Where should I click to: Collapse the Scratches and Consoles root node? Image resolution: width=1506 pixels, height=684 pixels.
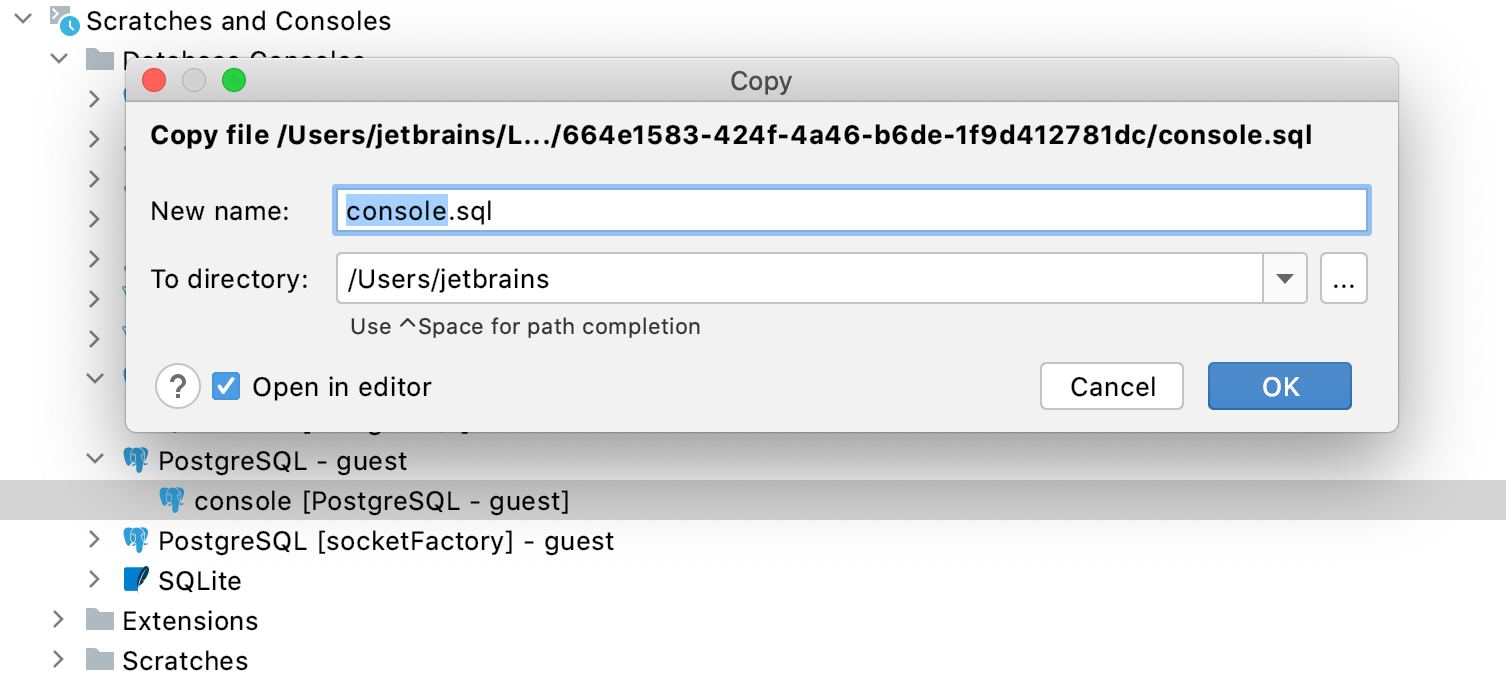tap(23, 17)
